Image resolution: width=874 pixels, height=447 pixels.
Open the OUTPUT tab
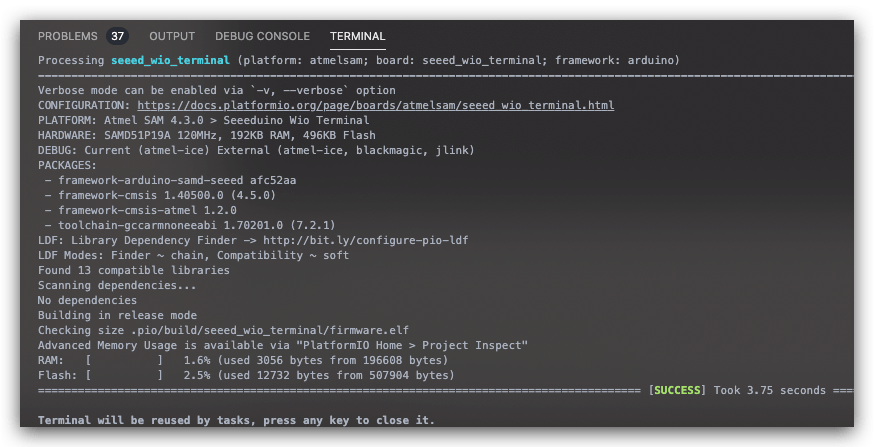[x=172, y=36]
